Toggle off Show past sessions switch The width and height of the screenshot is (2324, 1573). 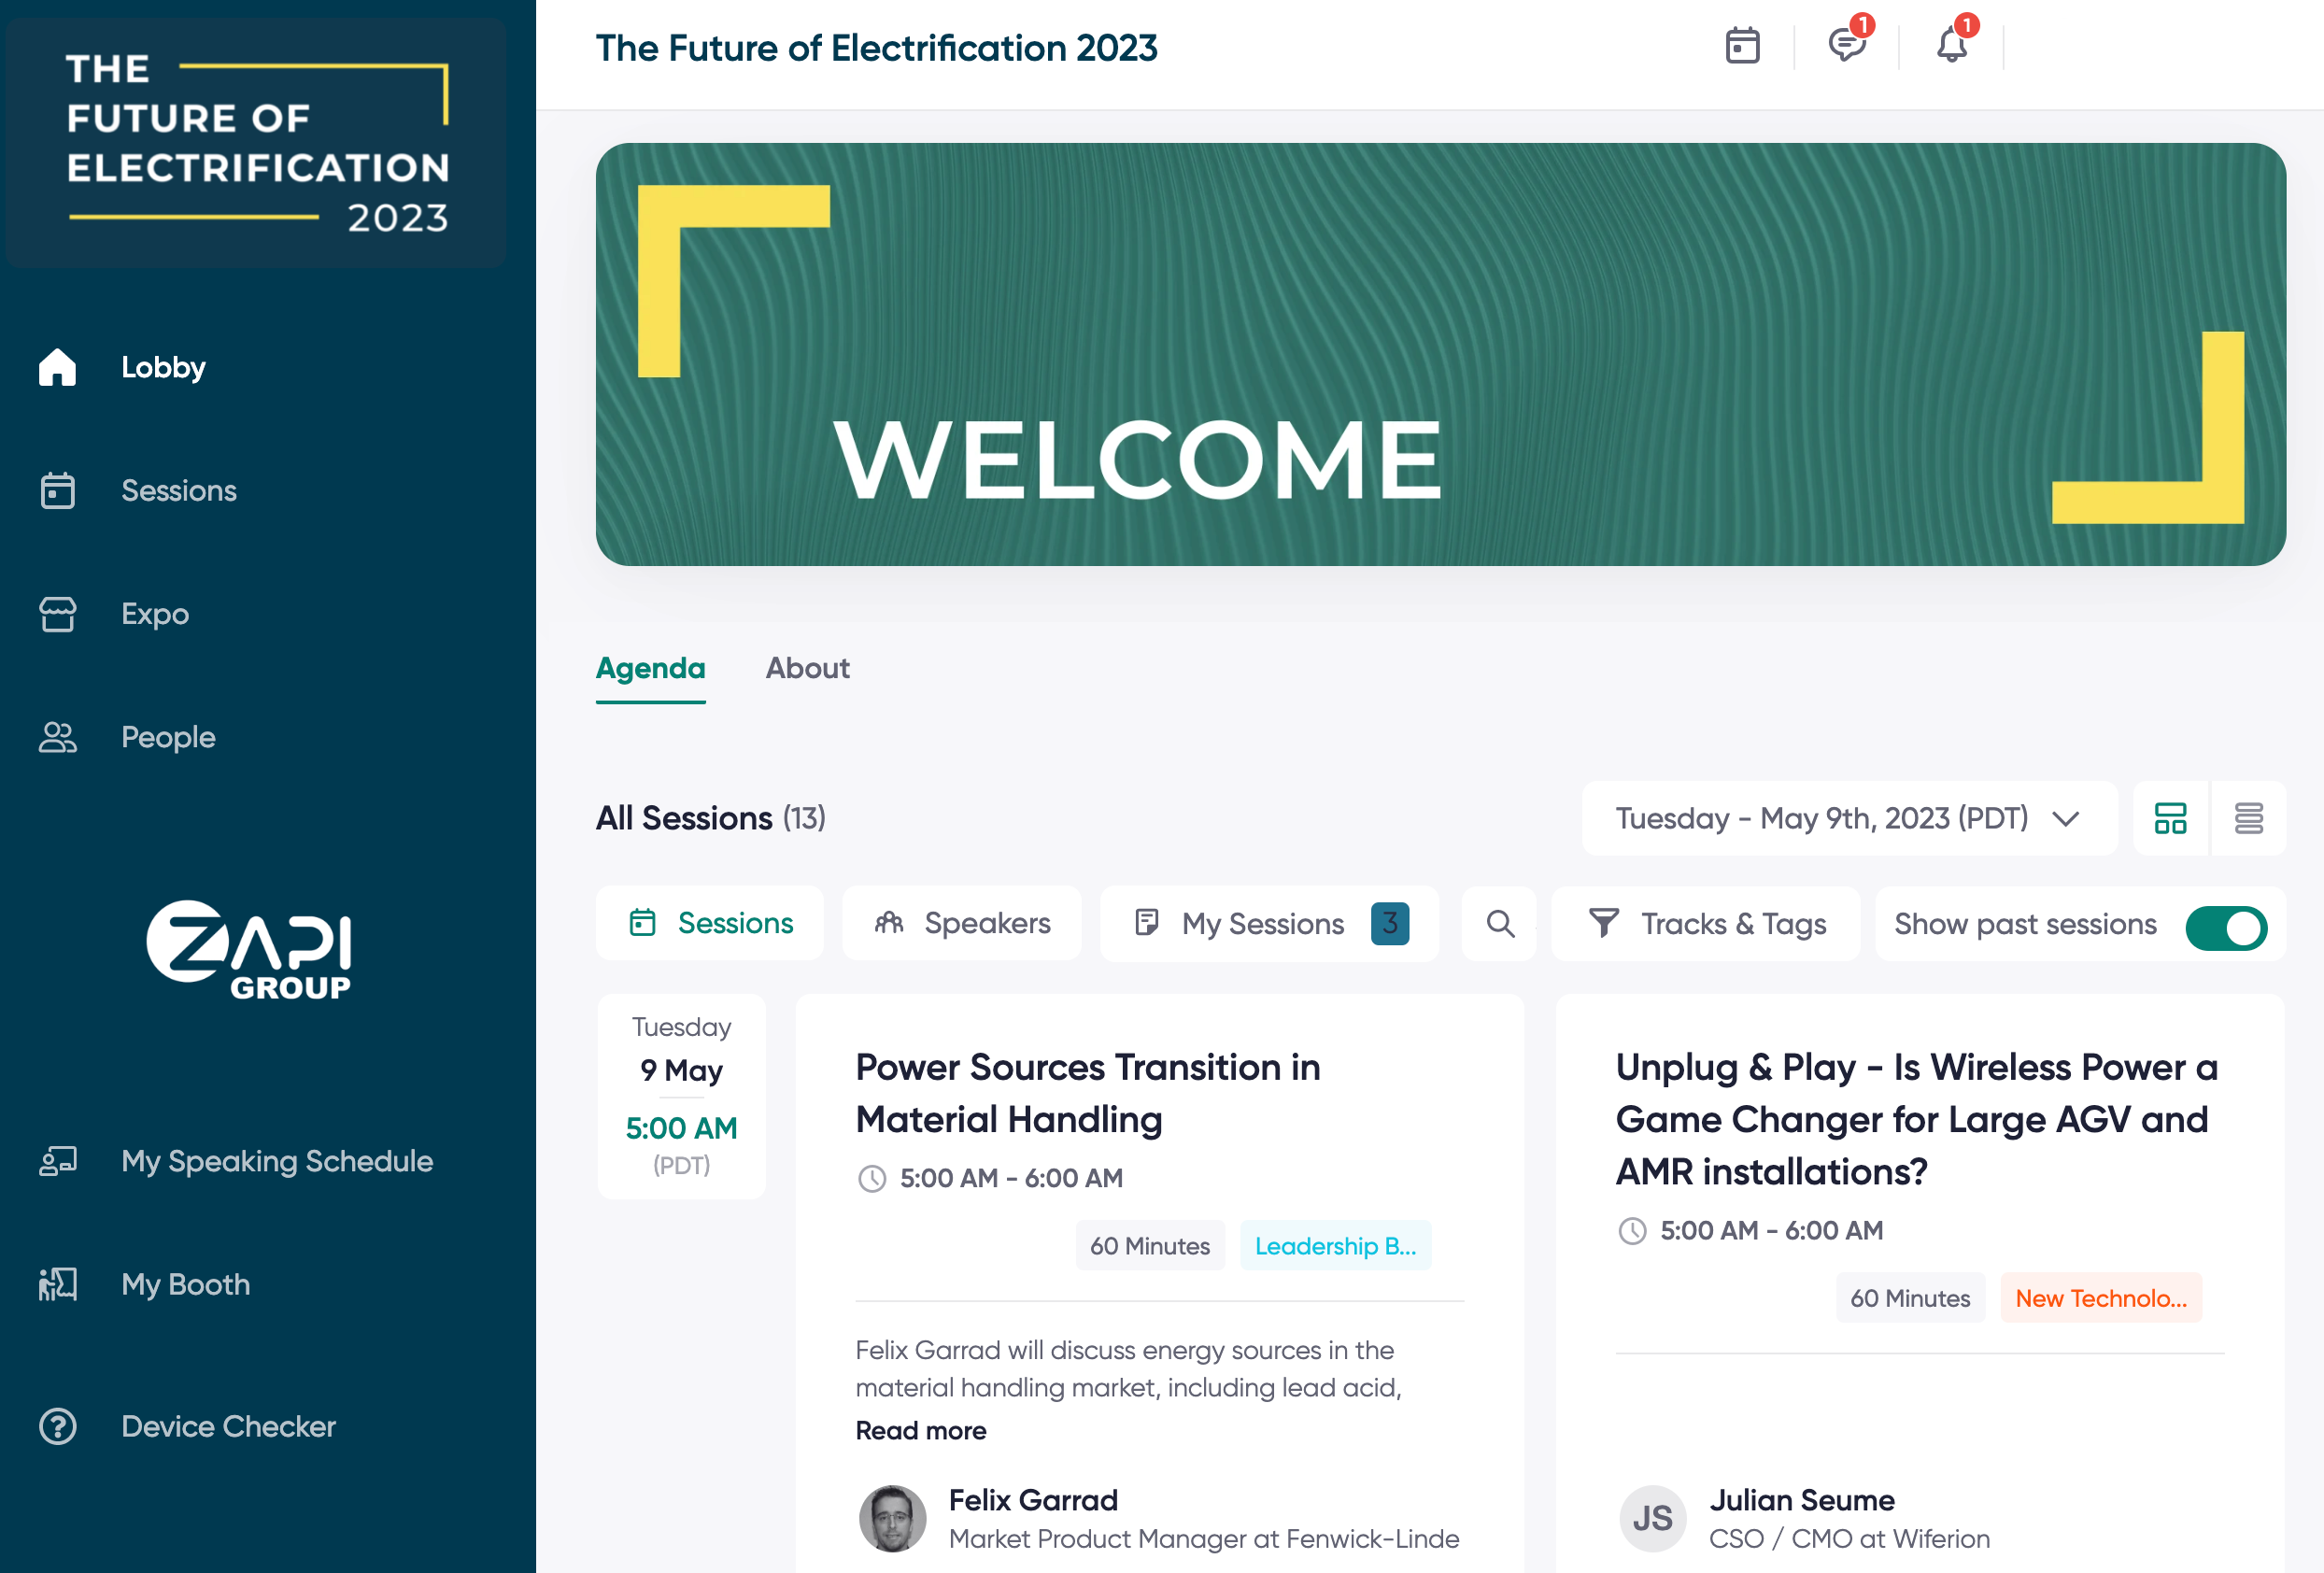tap(2225, 927)
